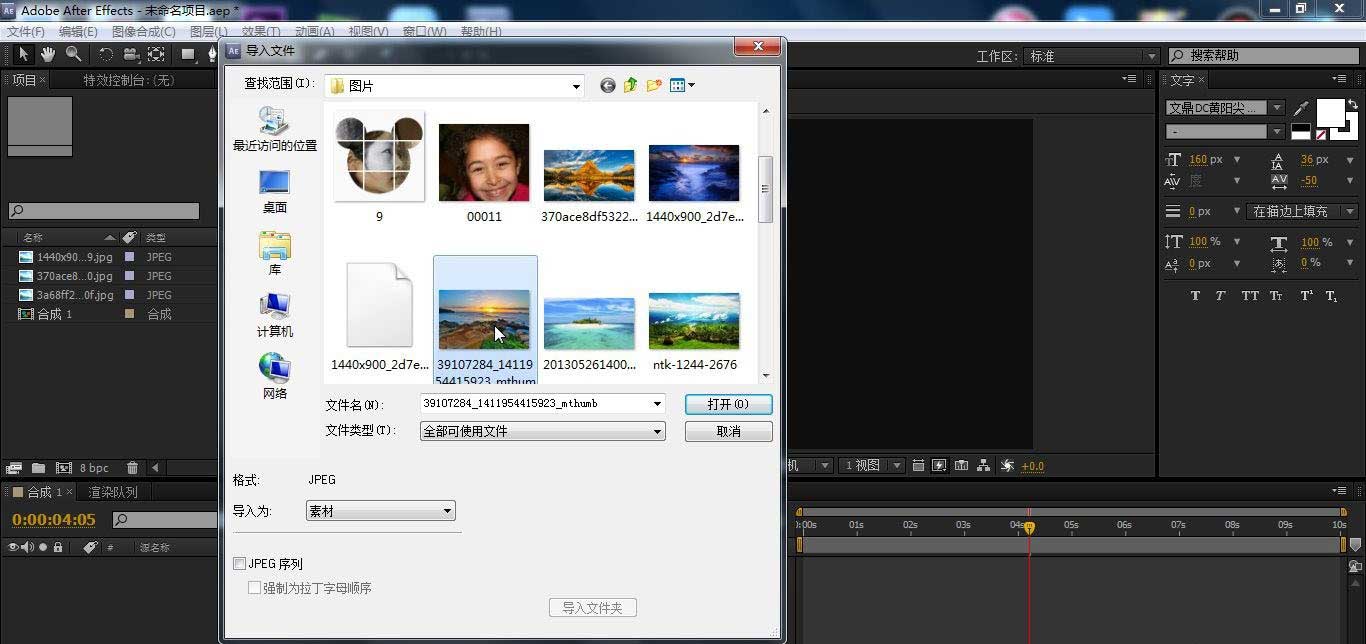Toggle faux bold text style button
The height and width of the screenshot is (644, 1366).
tap(1195, 296)
